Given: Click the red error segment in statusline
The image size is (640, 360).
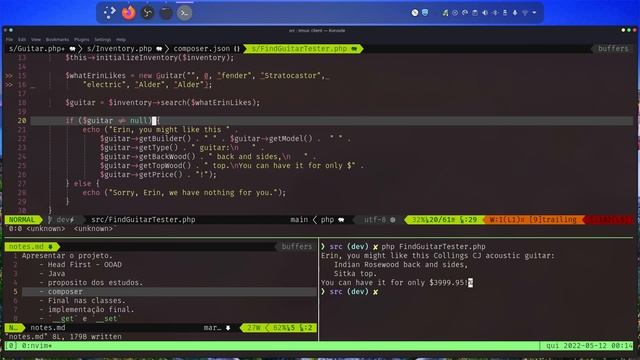Looking at the screenshot, I should point(609,220).
